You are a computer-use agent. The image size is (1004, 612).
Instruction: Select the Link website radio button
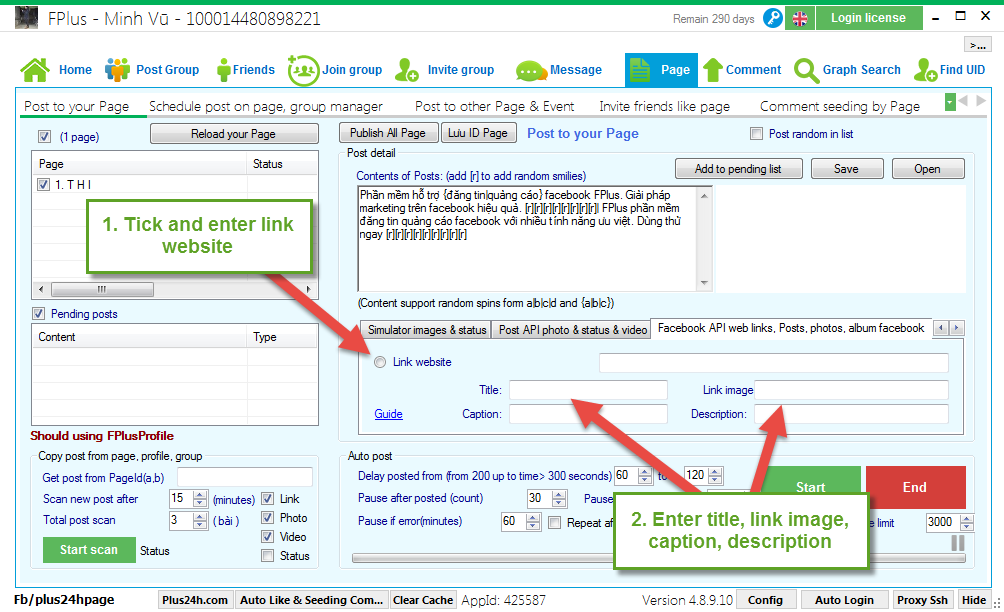(x=380, y=362)
